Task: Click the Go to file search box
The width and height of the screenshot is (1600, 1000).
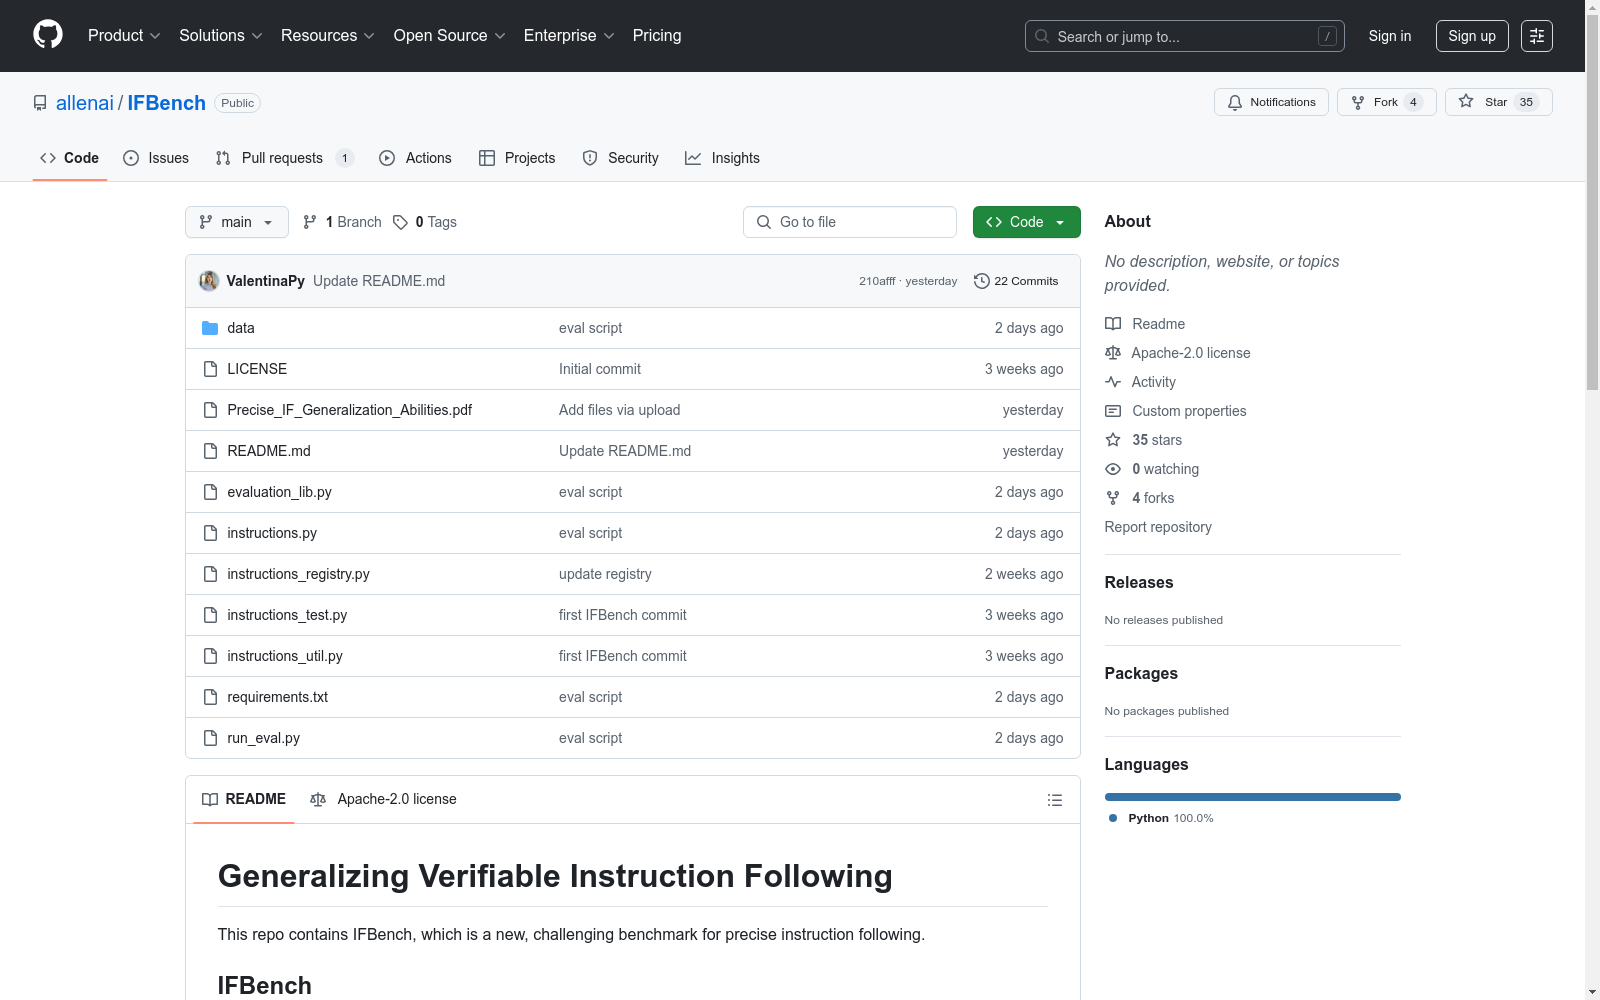Action: click(x=850, y=222)
